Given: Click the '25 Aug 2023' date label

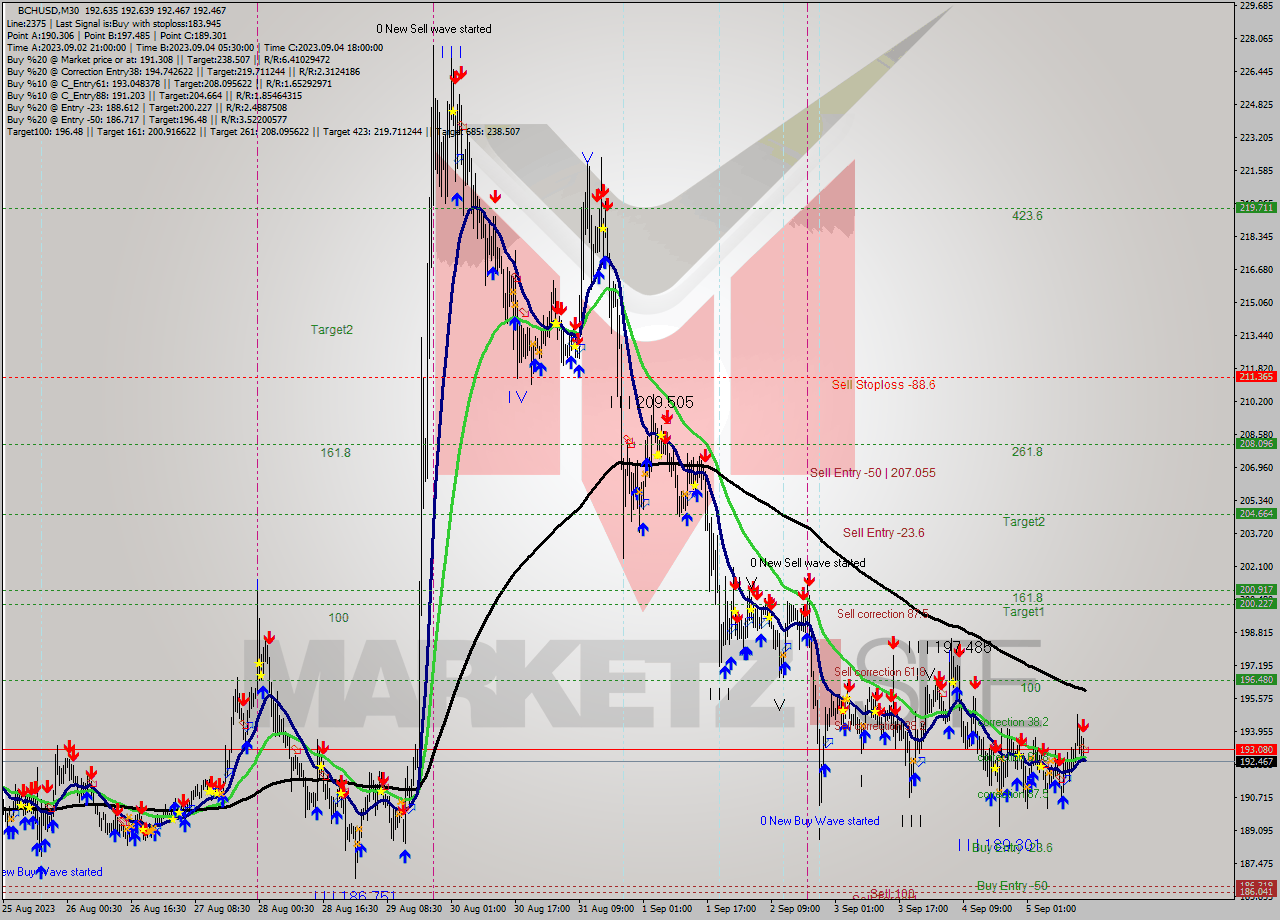Looking at the screenshot, I should click(26, 909).
